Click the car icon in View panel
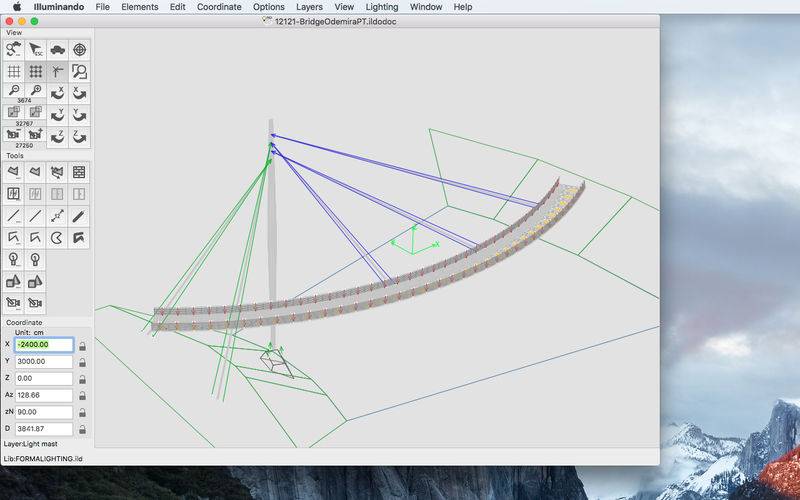This screenshot has width=800, height=500. point(58,49)
